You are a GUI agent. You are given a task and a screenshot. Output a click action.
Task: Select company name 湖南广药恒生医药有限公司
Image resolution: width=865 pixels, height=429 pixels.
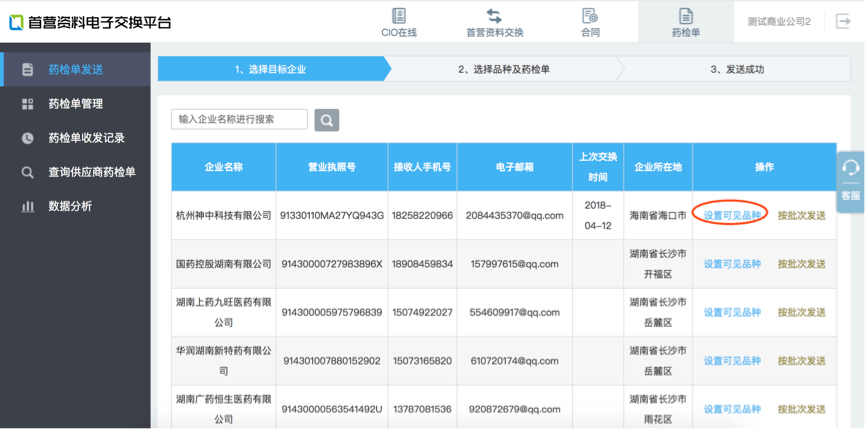(x=223, y=410)
